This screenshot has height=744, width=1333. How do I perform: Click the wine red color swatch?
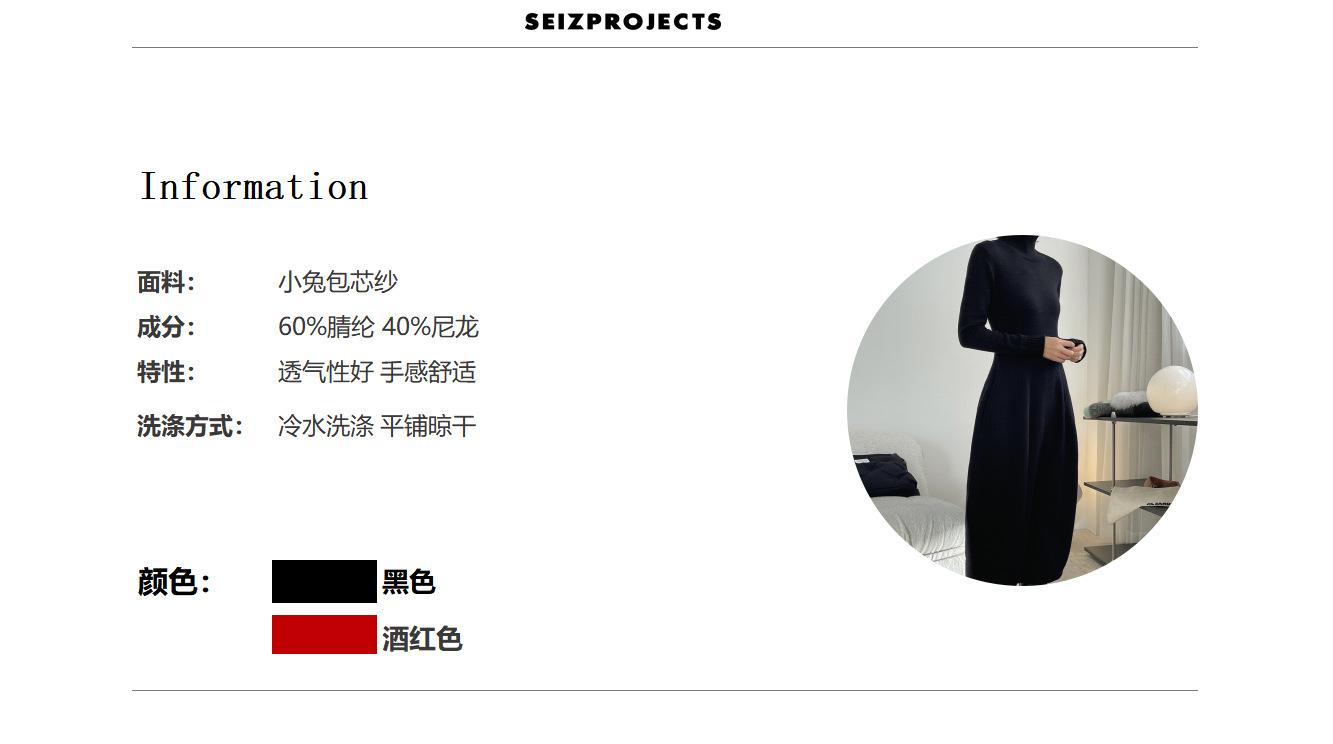(324, 635)
